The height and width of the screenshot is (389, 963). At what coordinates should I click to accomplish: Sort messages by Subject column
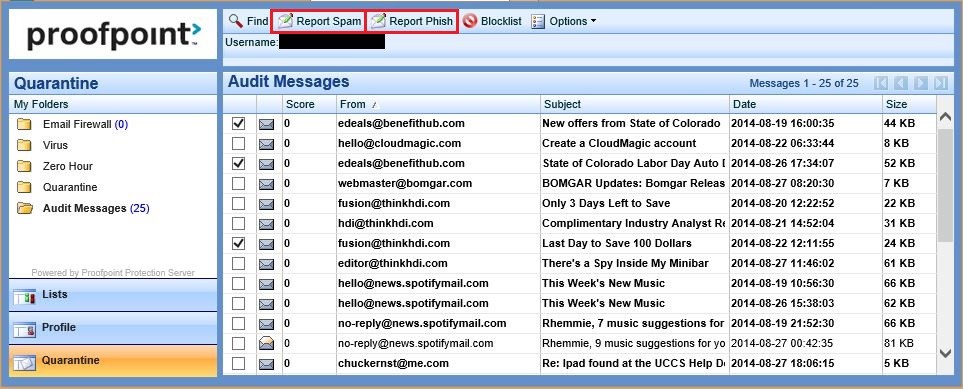point(634,104)
